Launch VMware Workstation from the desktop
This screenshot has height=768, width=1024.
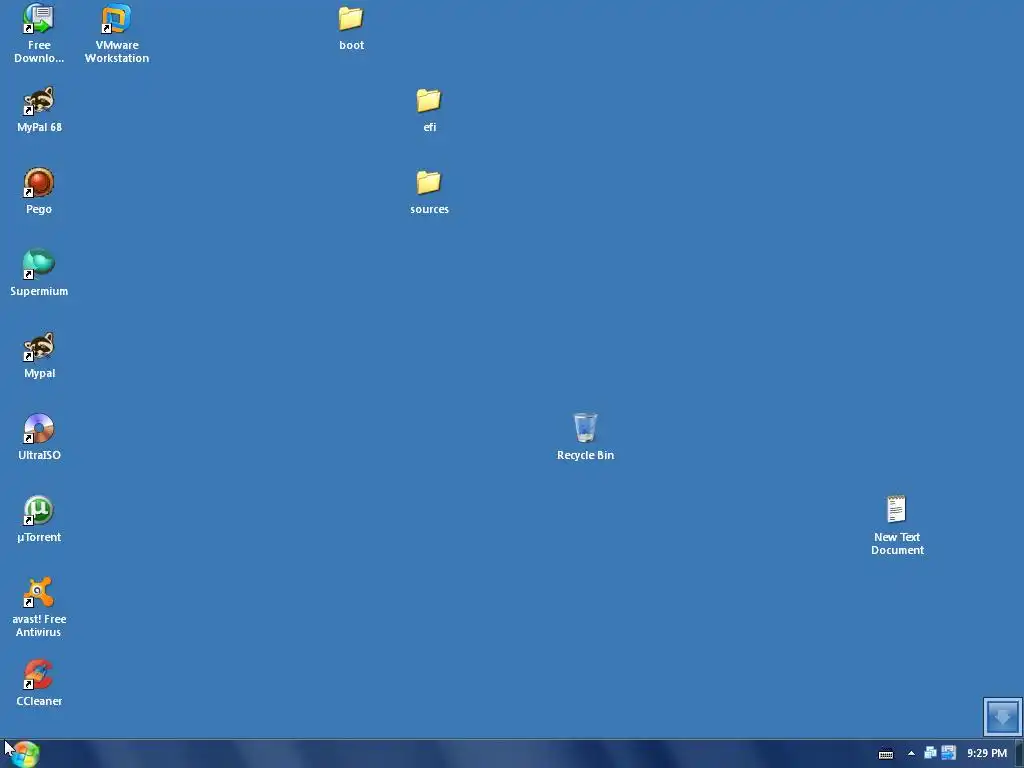pos(117,33)
